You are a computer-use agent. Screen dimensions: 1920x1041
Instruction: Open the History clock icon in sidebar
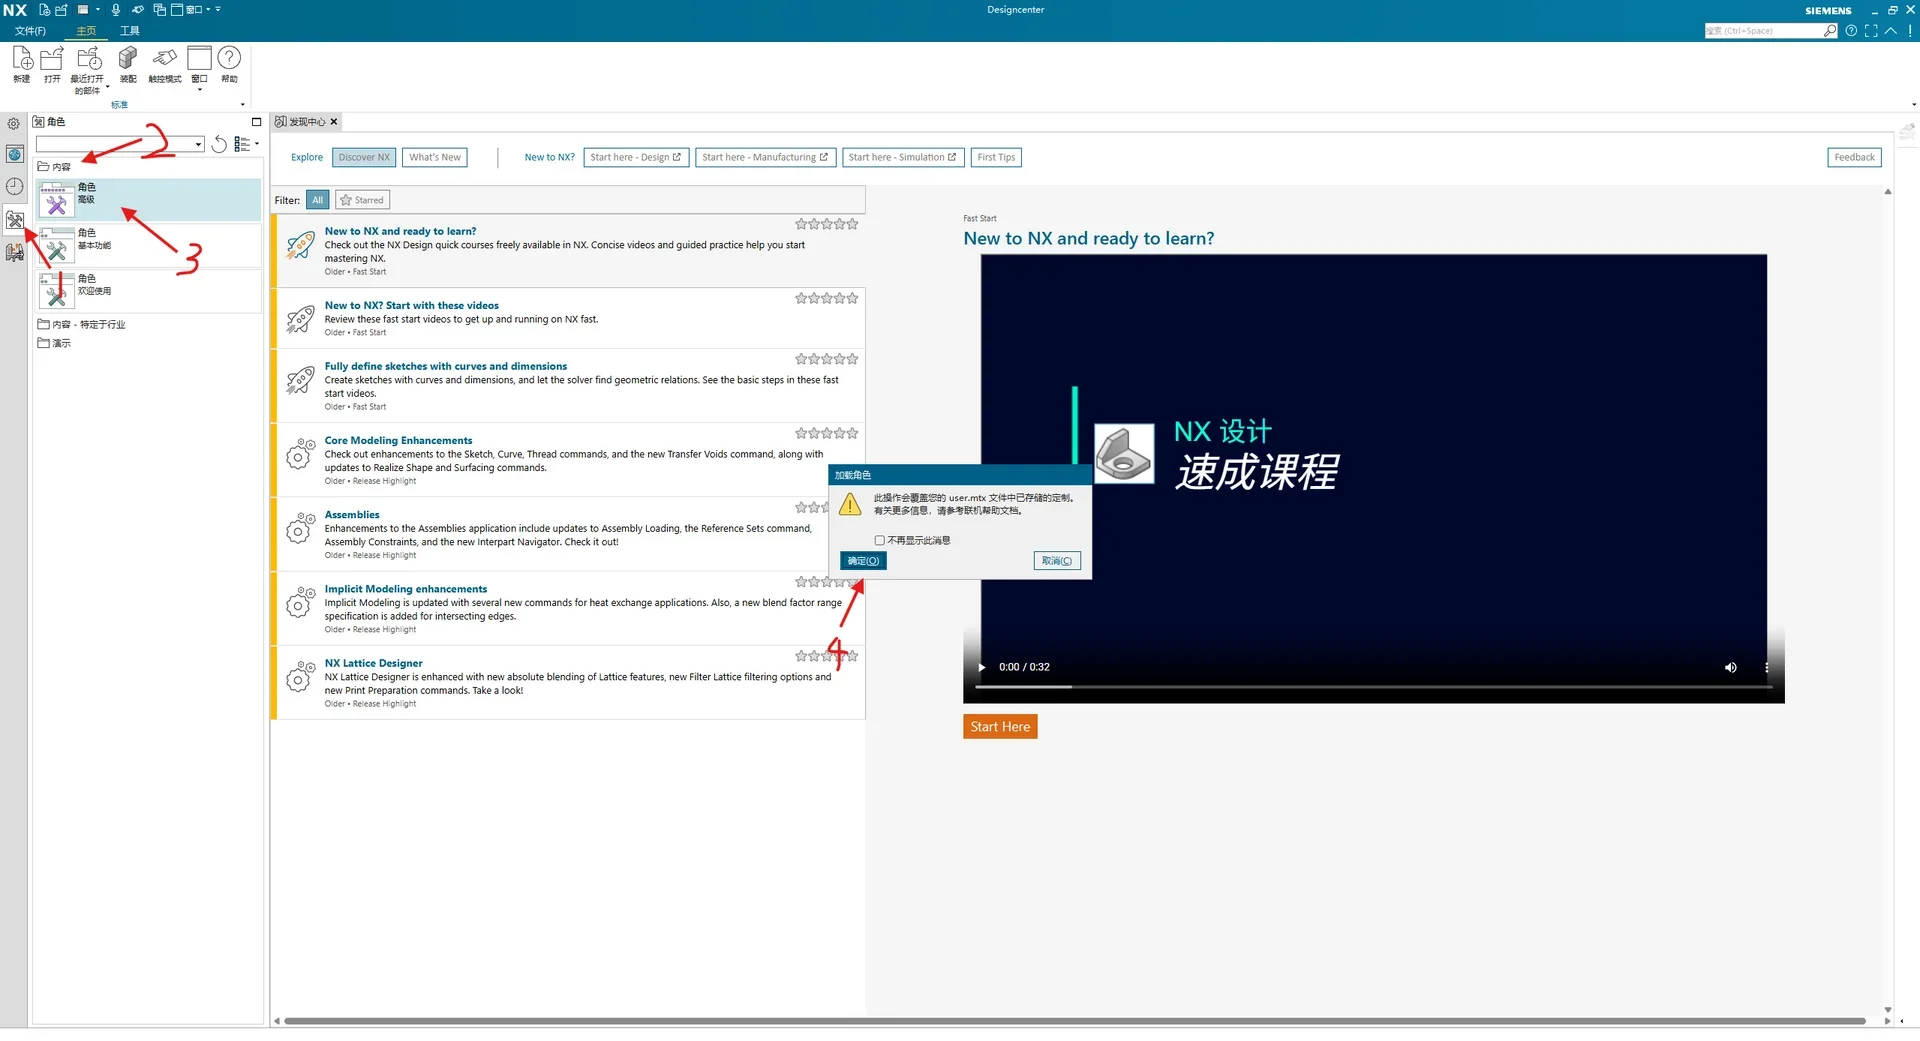coord(14,187)
